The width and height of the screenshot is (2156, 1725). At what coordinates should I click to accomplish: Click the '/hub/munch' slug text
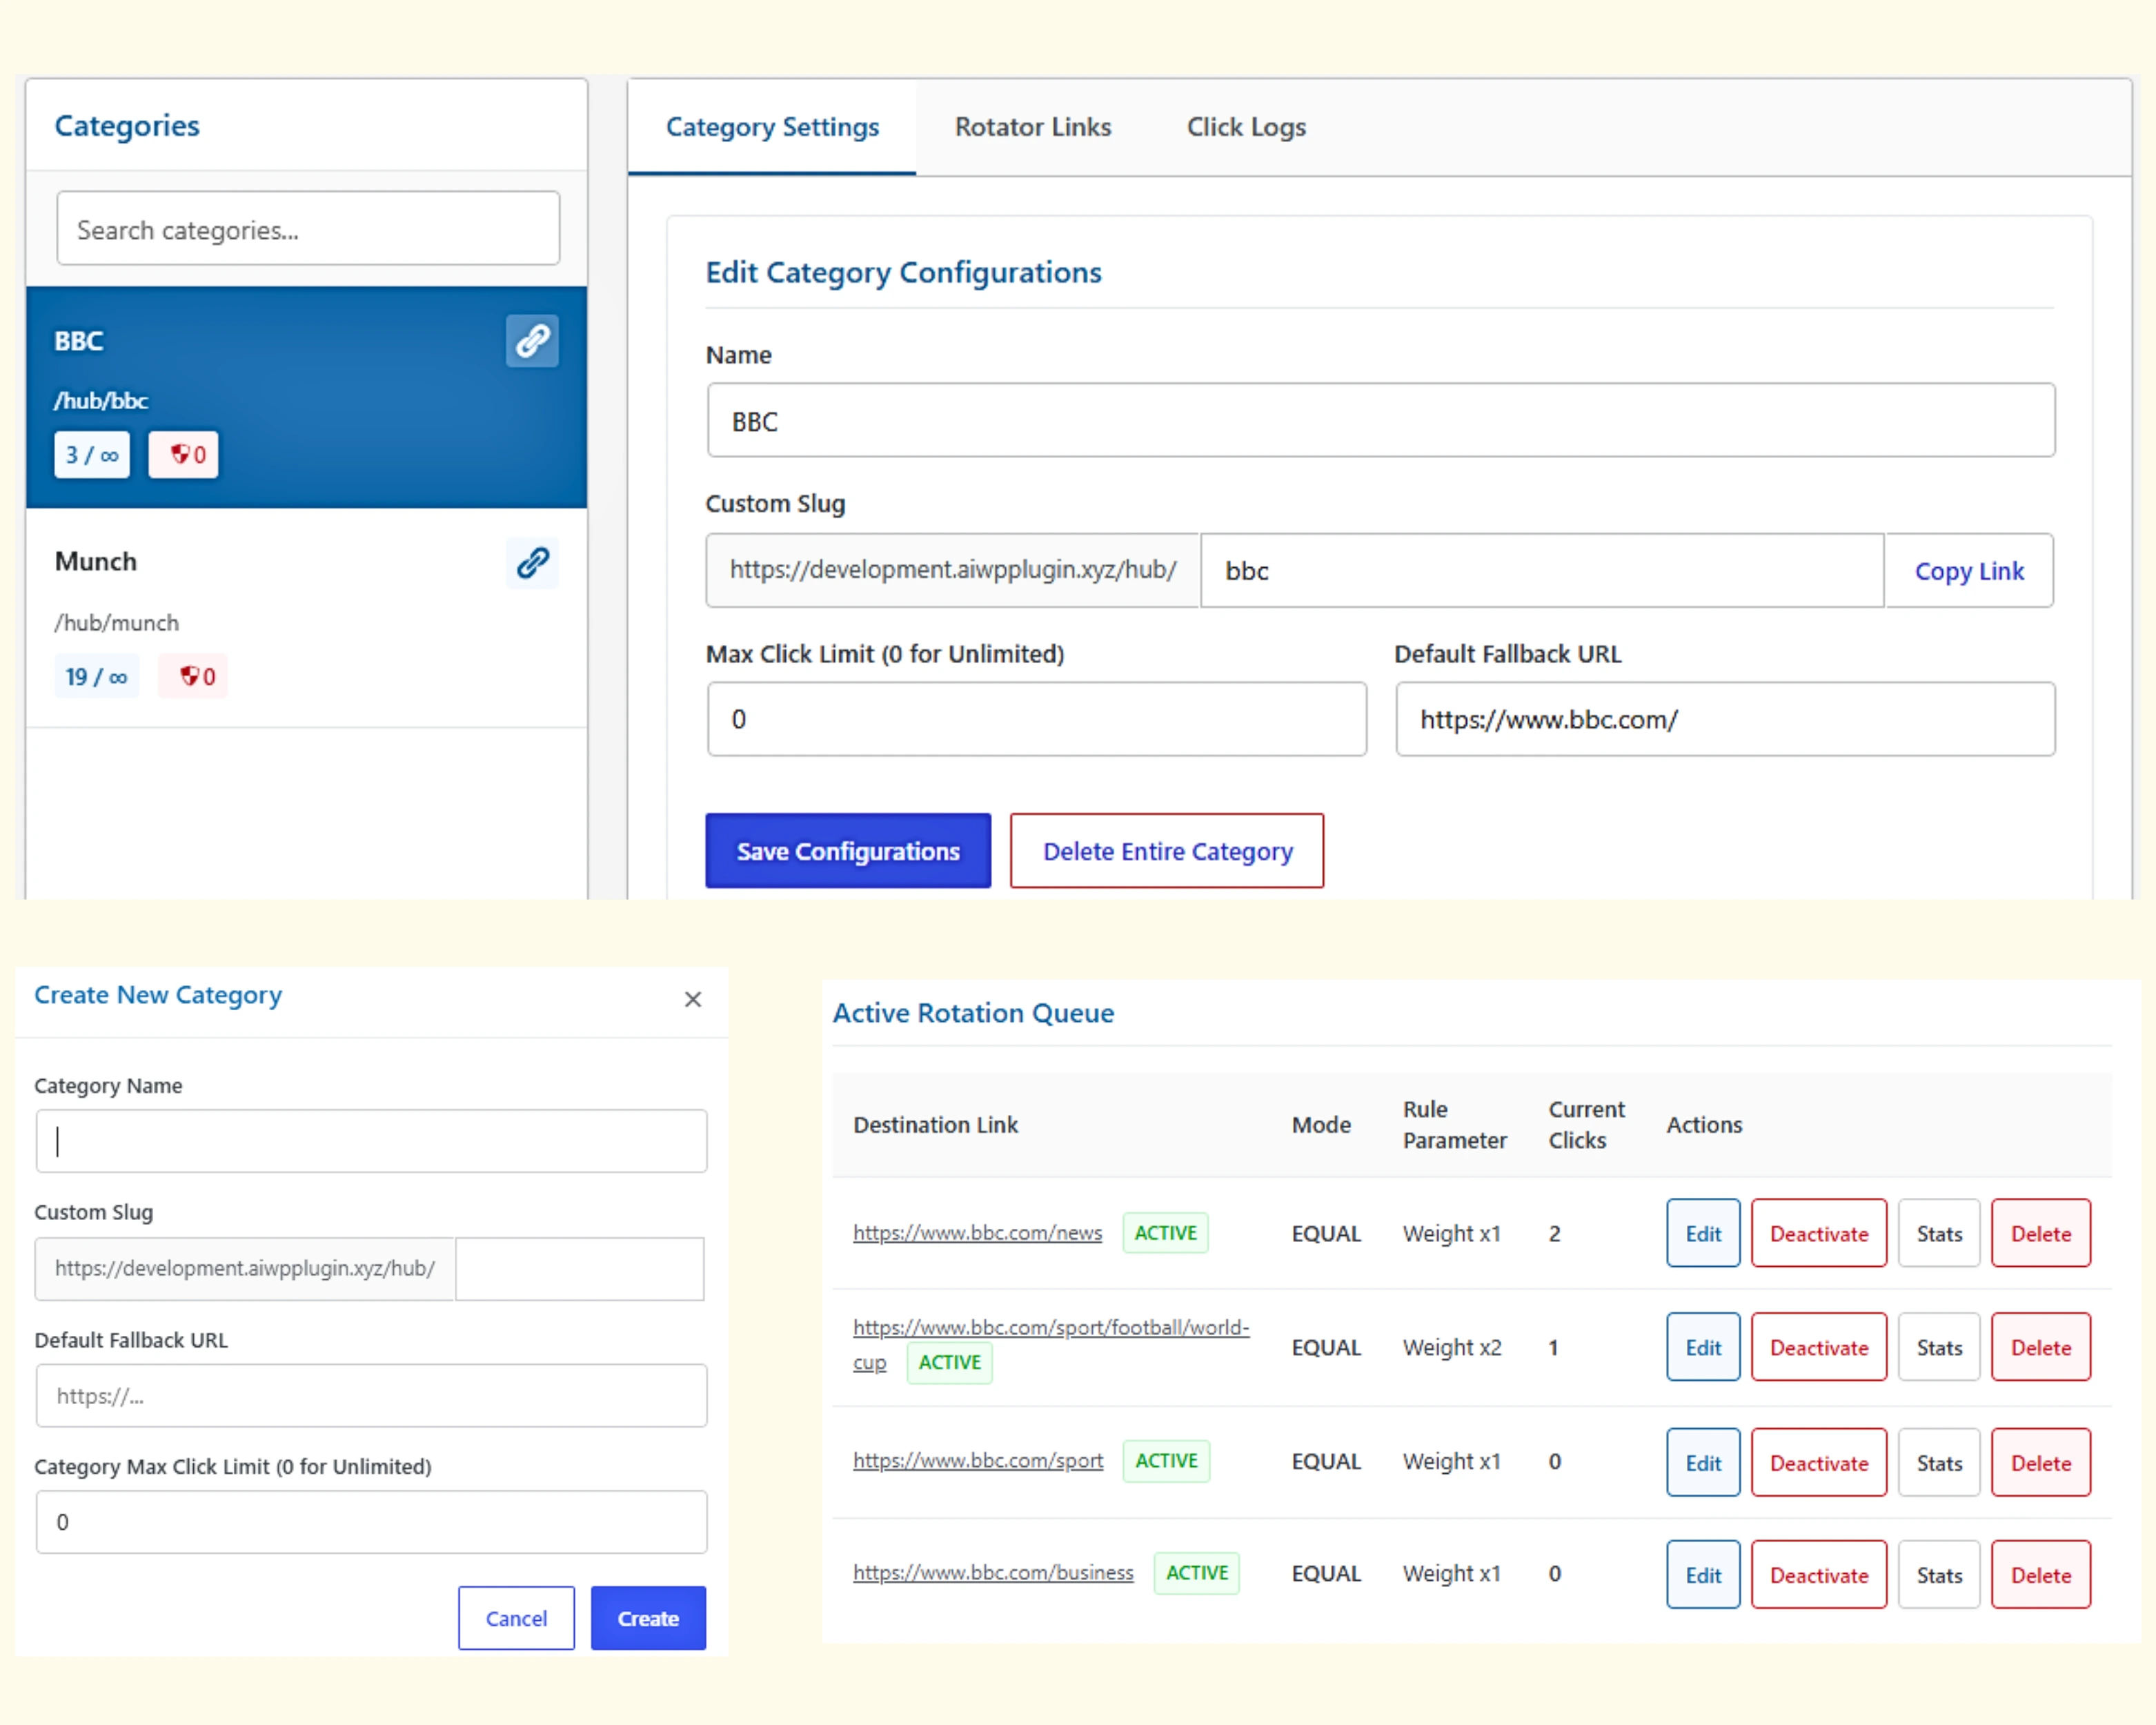pyautogui.click(x=117, y=623)
